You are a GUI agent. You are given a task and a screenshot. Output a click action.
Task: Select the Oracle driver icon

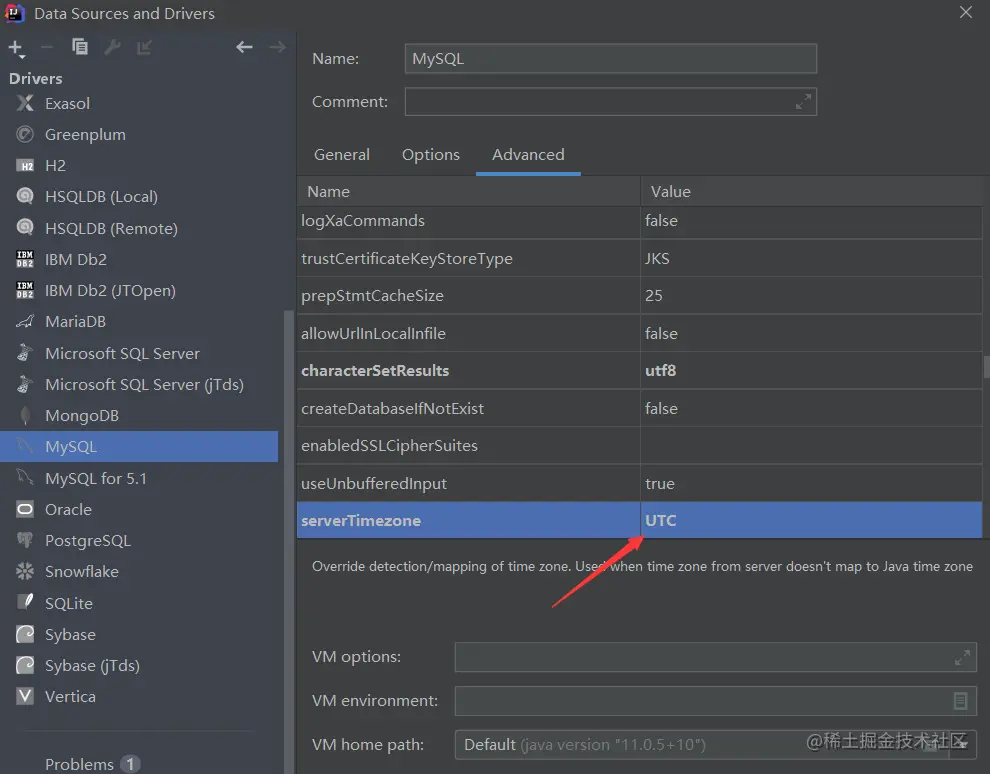(x=25, y=509)
